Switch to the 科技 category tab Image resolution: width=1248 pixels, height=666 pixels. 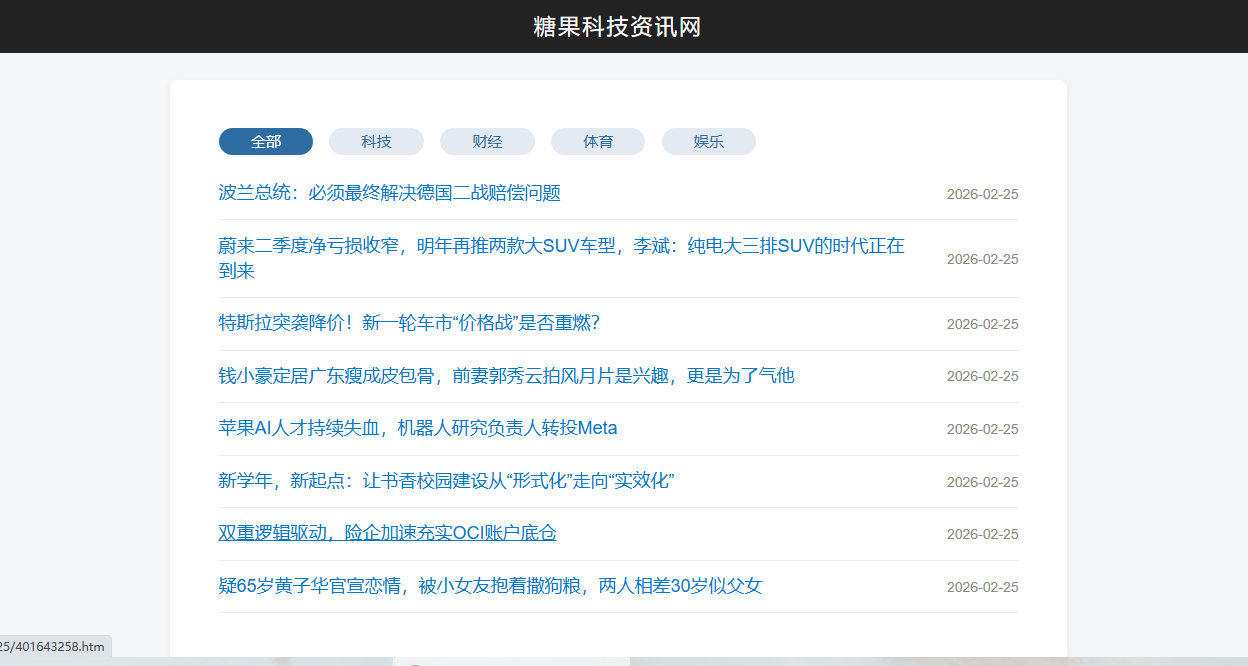point(376,142)
